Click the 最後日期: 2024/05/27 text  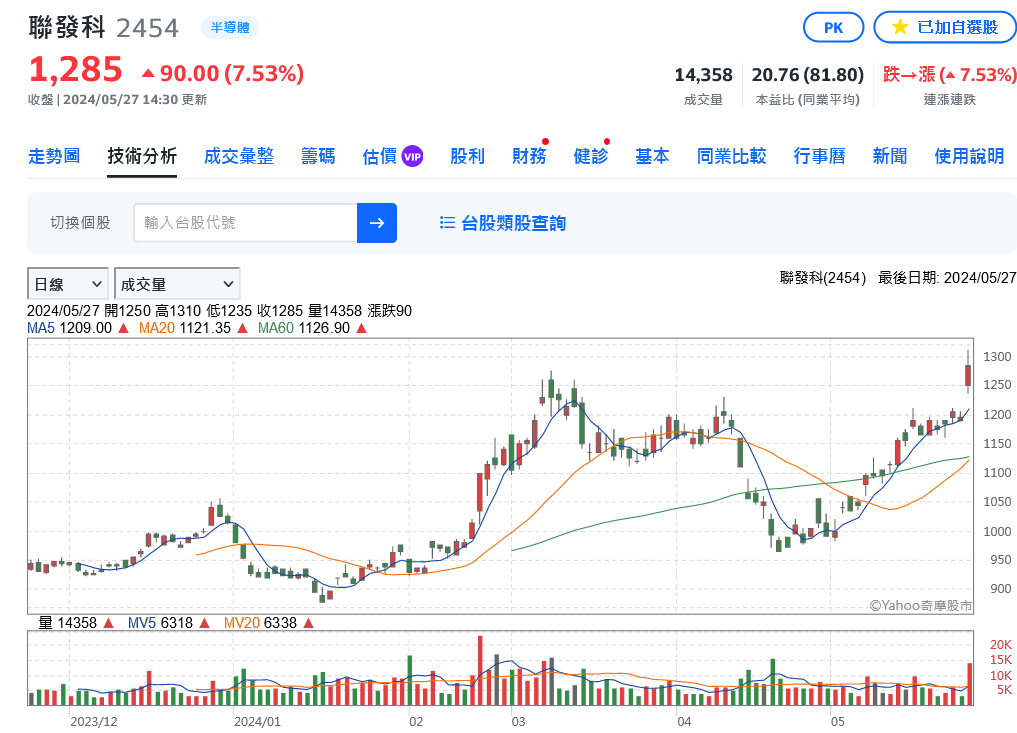click(947, 278)
